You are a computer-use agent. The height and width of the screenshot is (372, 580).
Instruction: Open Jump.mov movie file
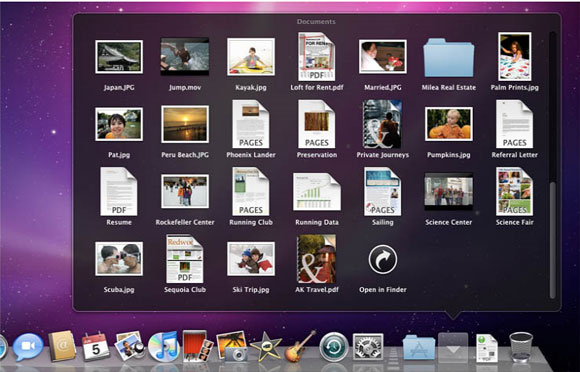point(185,57)
